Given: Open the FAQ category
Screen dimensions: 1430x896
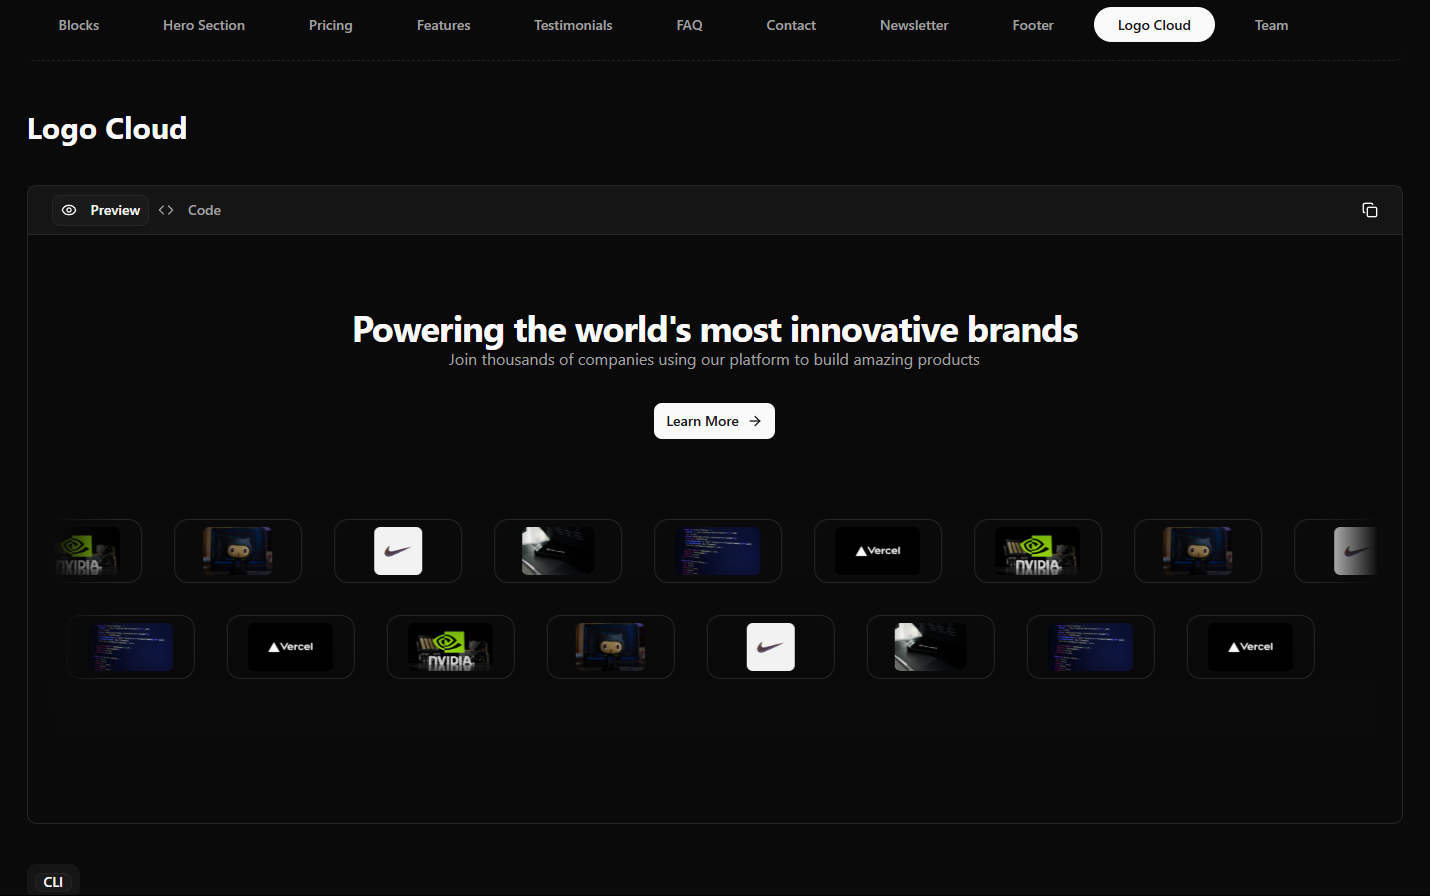Looking at the screenshot, I should [x=689, y=25].
